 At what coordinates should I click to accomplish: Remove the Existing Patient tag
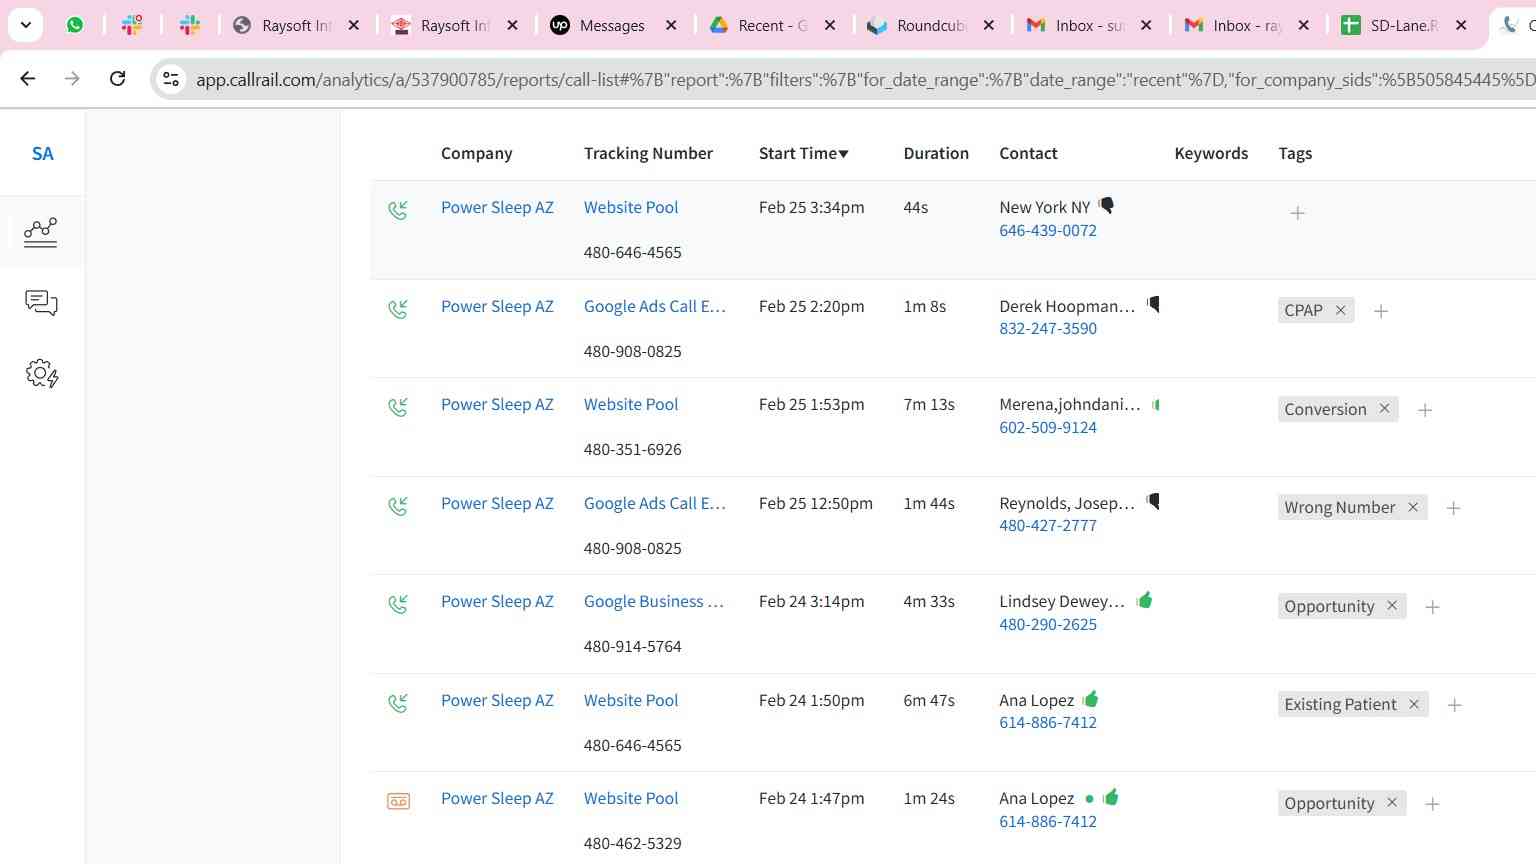(1414, 704)
